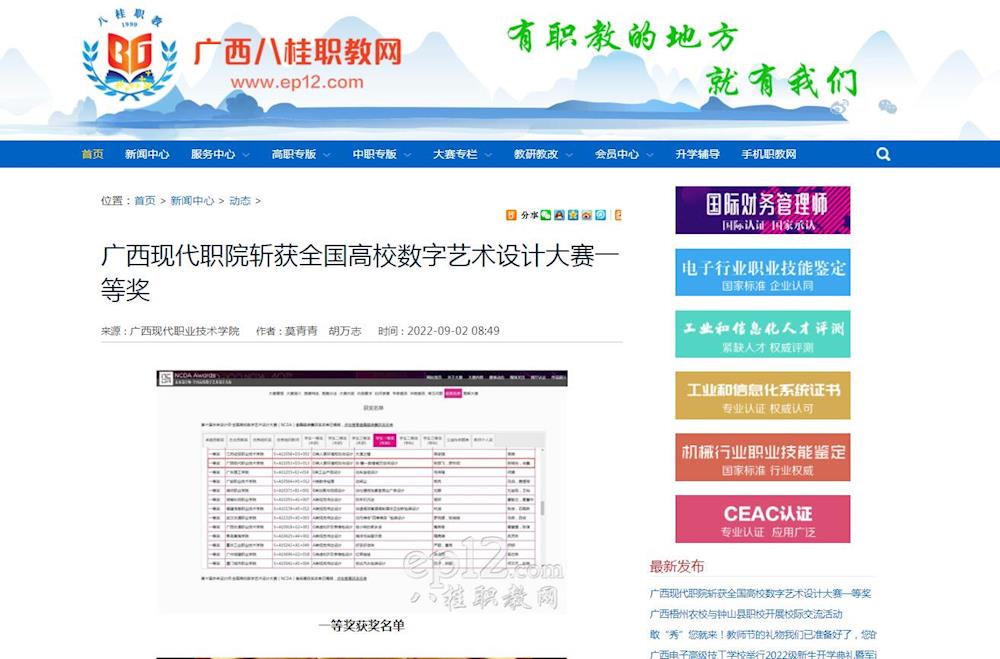Viewport: 1000px width, 659px height.
Task: Click 新闻中心 breadcrumb link
Action: click(x=191, y=201)
